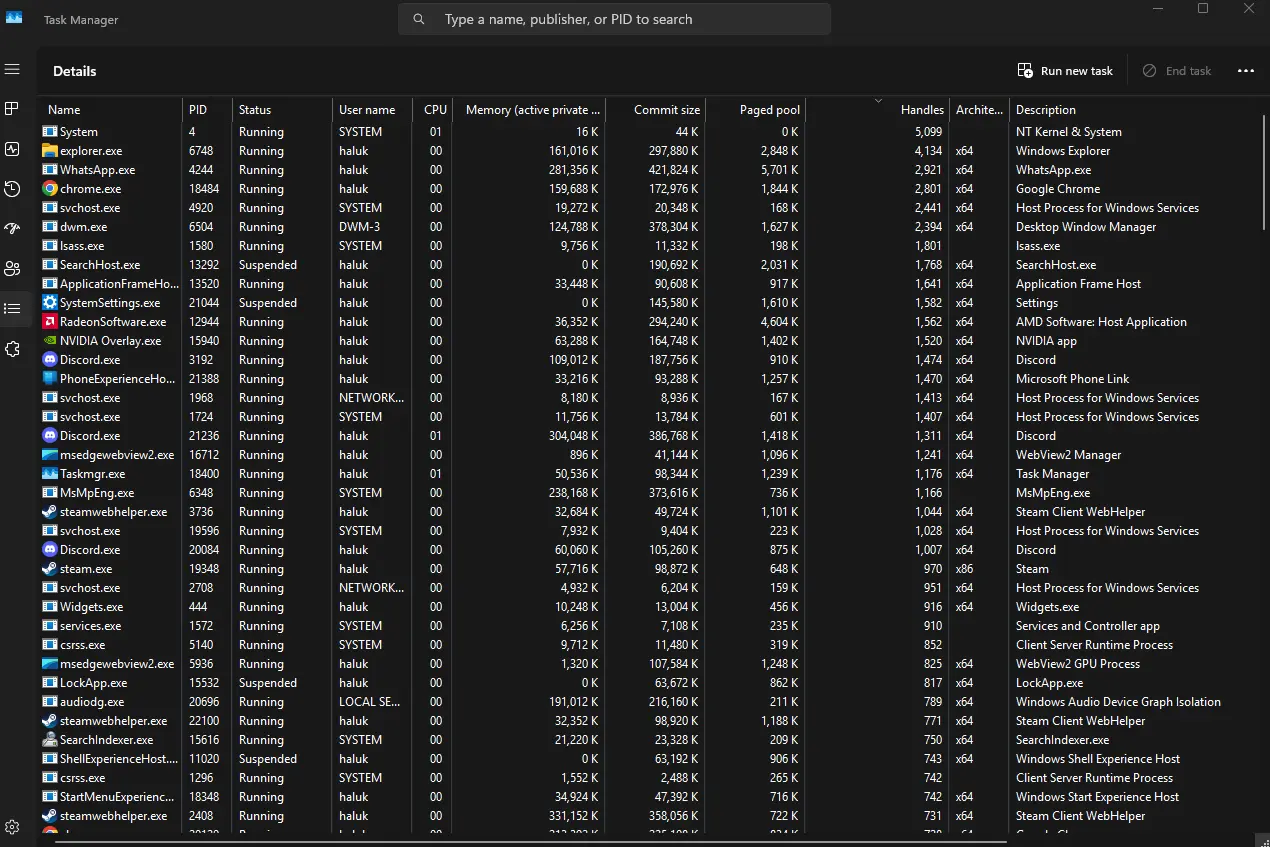Click the x86 architecture cell for steam.exe
The height and width of the screenshot is (847, 1270).
964,569
